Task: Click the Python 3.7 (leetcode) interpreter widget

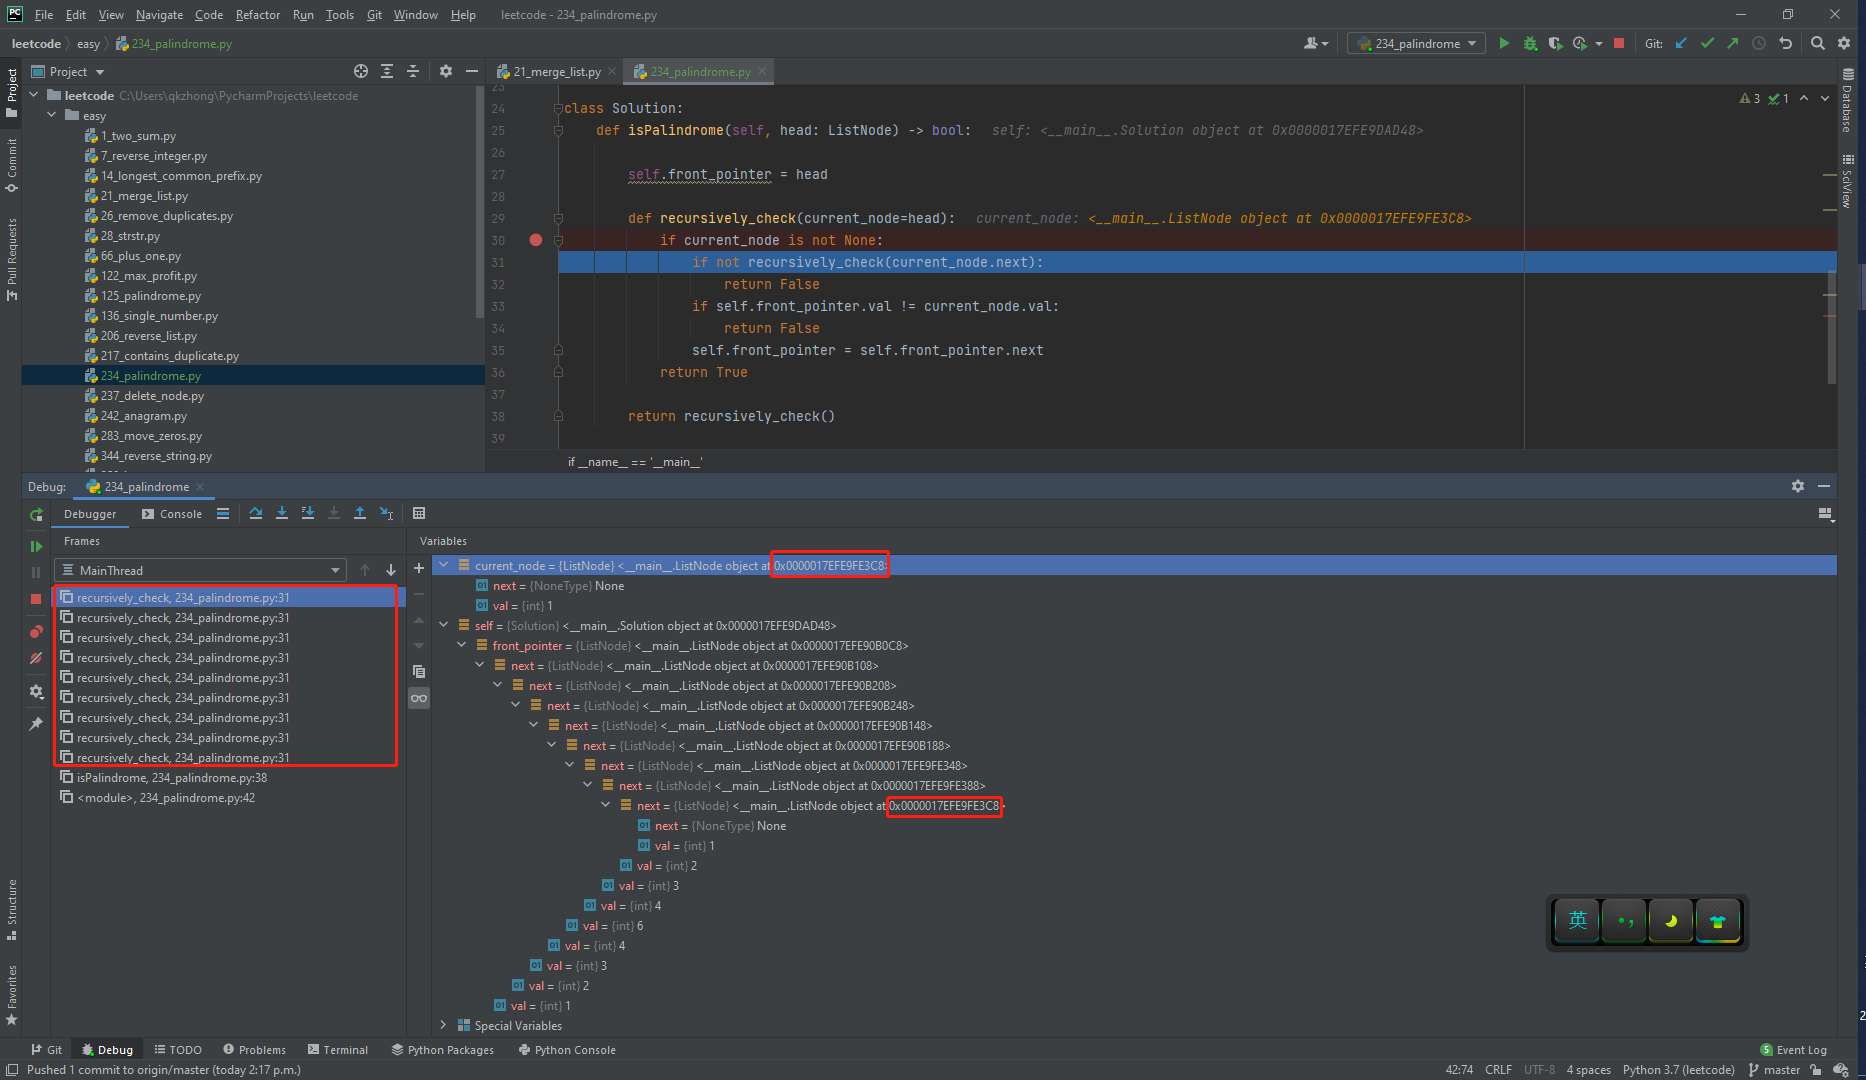Action: coord(1678,1069)
